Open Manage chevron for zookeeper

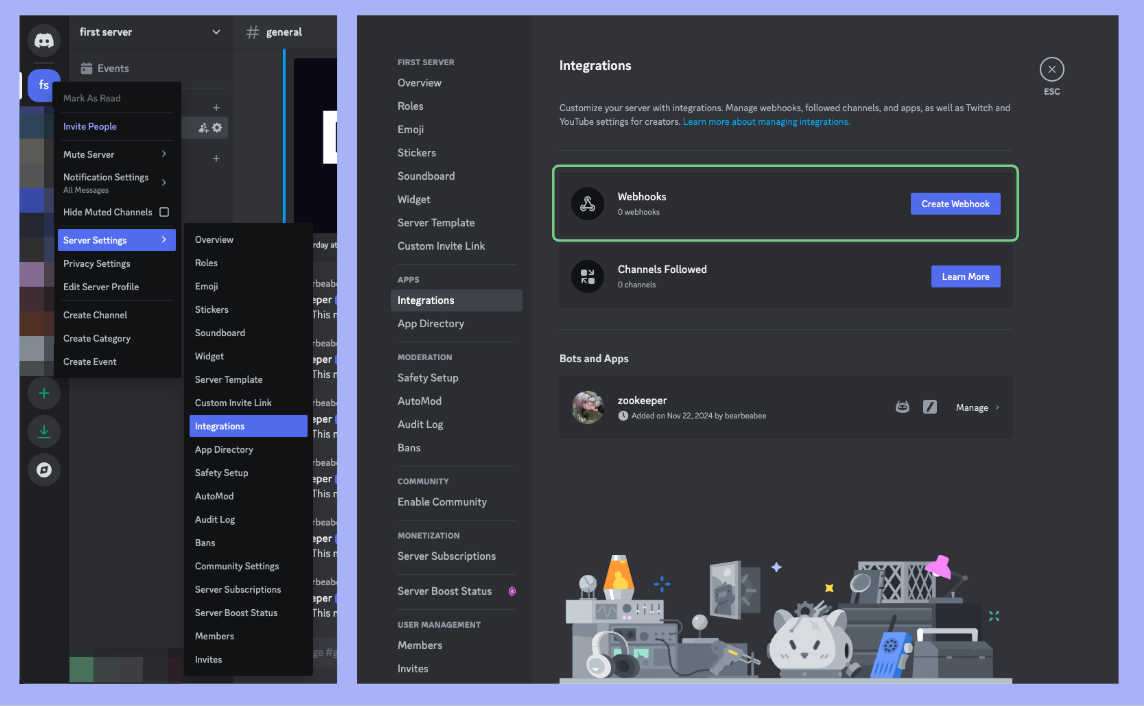tap(997, 408)
